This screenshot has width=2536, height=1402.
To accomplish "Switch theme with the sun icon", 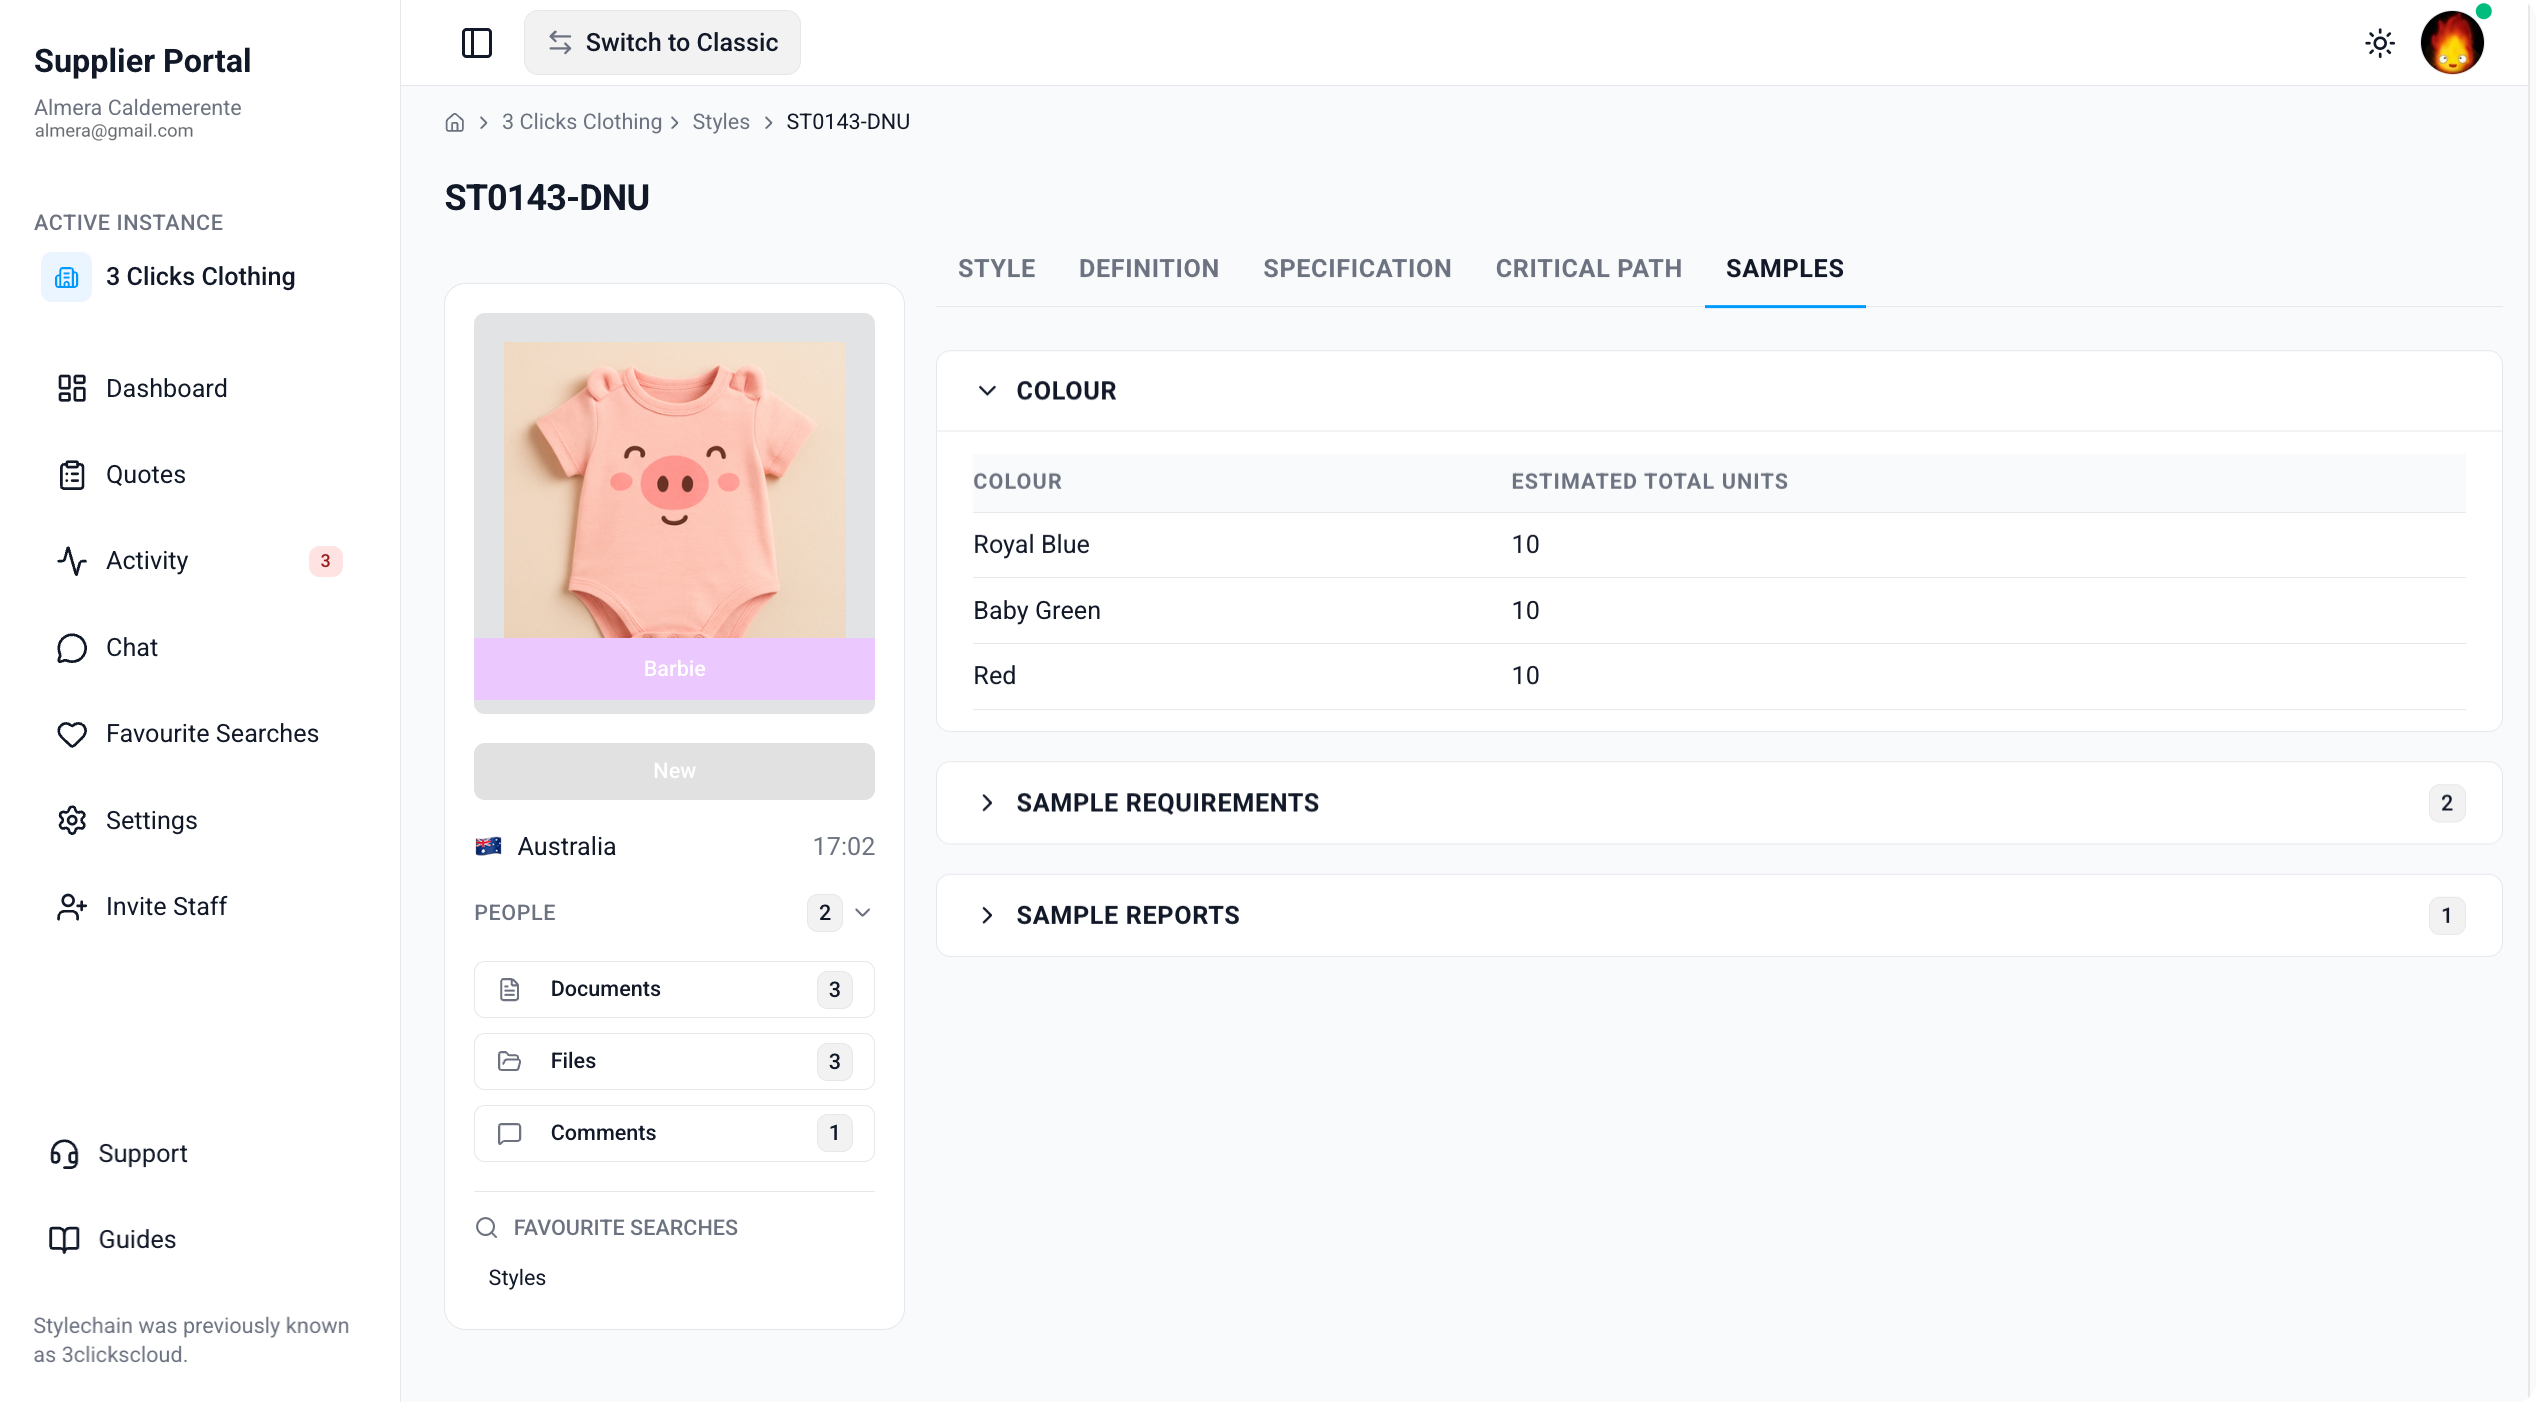I will pyautogui.click(x=2380, y=43).
